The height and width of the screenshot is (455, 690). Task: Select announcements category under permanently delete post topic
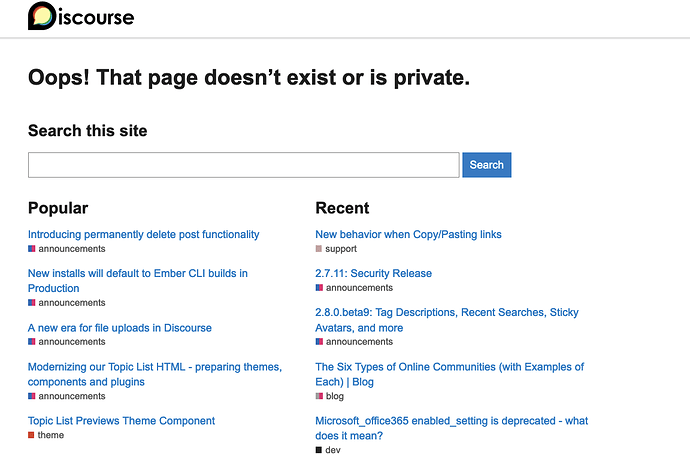point(67,249)
